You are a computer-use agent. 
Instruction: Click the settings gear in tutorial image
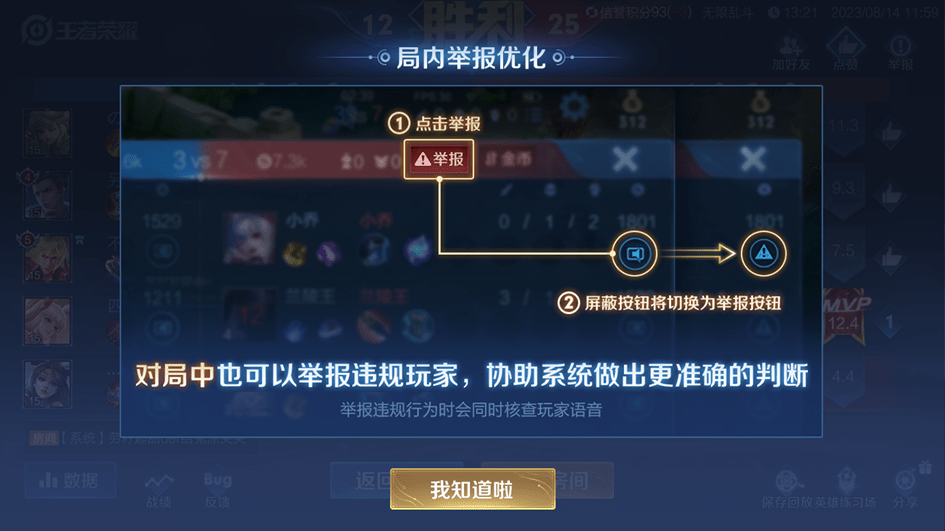pyautogui.click(x=574, y=108)
